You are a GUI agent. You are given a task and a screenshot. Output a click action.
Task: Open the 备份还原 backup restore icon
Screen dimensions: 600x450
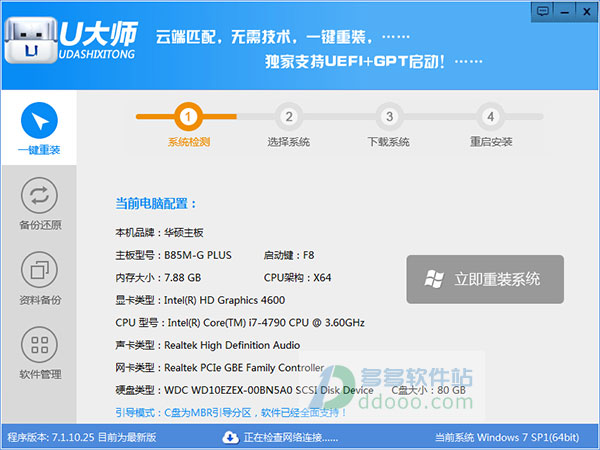[x=39, y=196]
